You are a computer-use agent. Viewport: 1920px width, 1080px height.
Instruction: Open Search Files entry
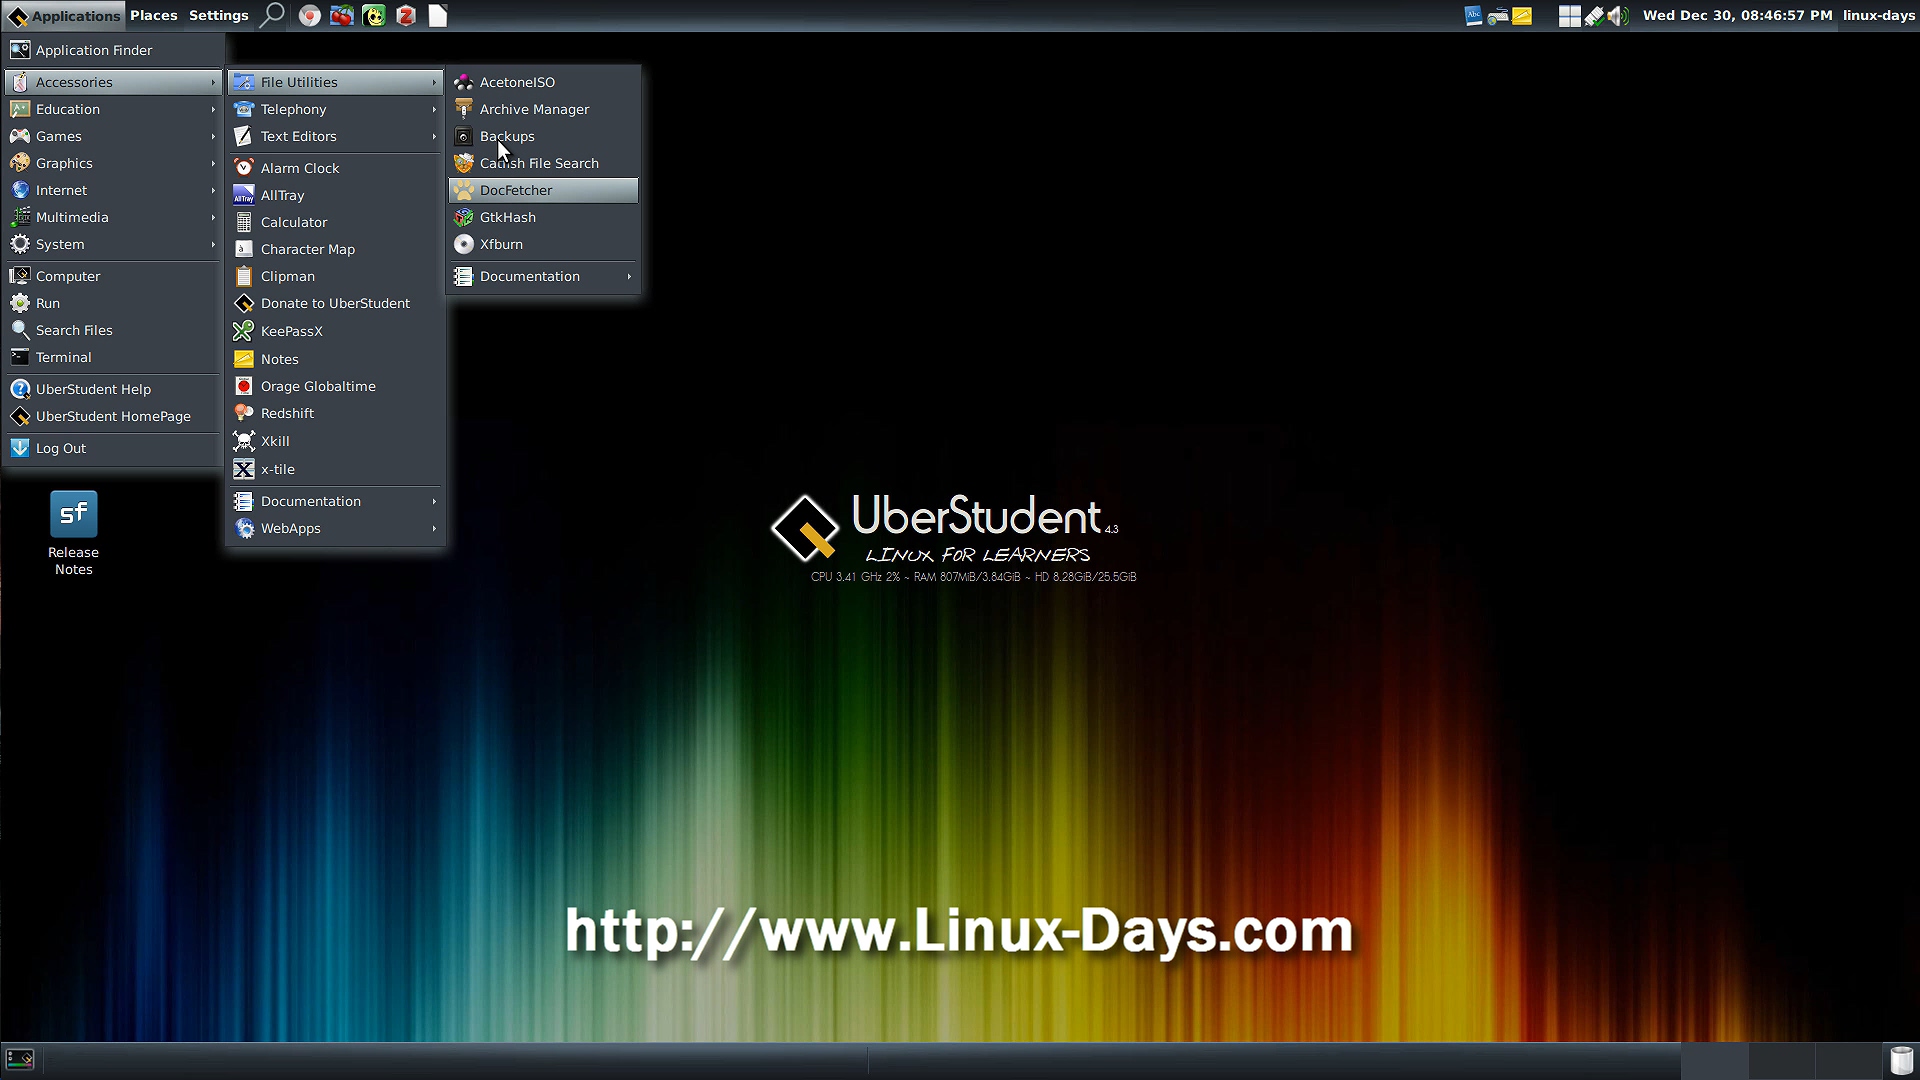[x=112, y=330]
